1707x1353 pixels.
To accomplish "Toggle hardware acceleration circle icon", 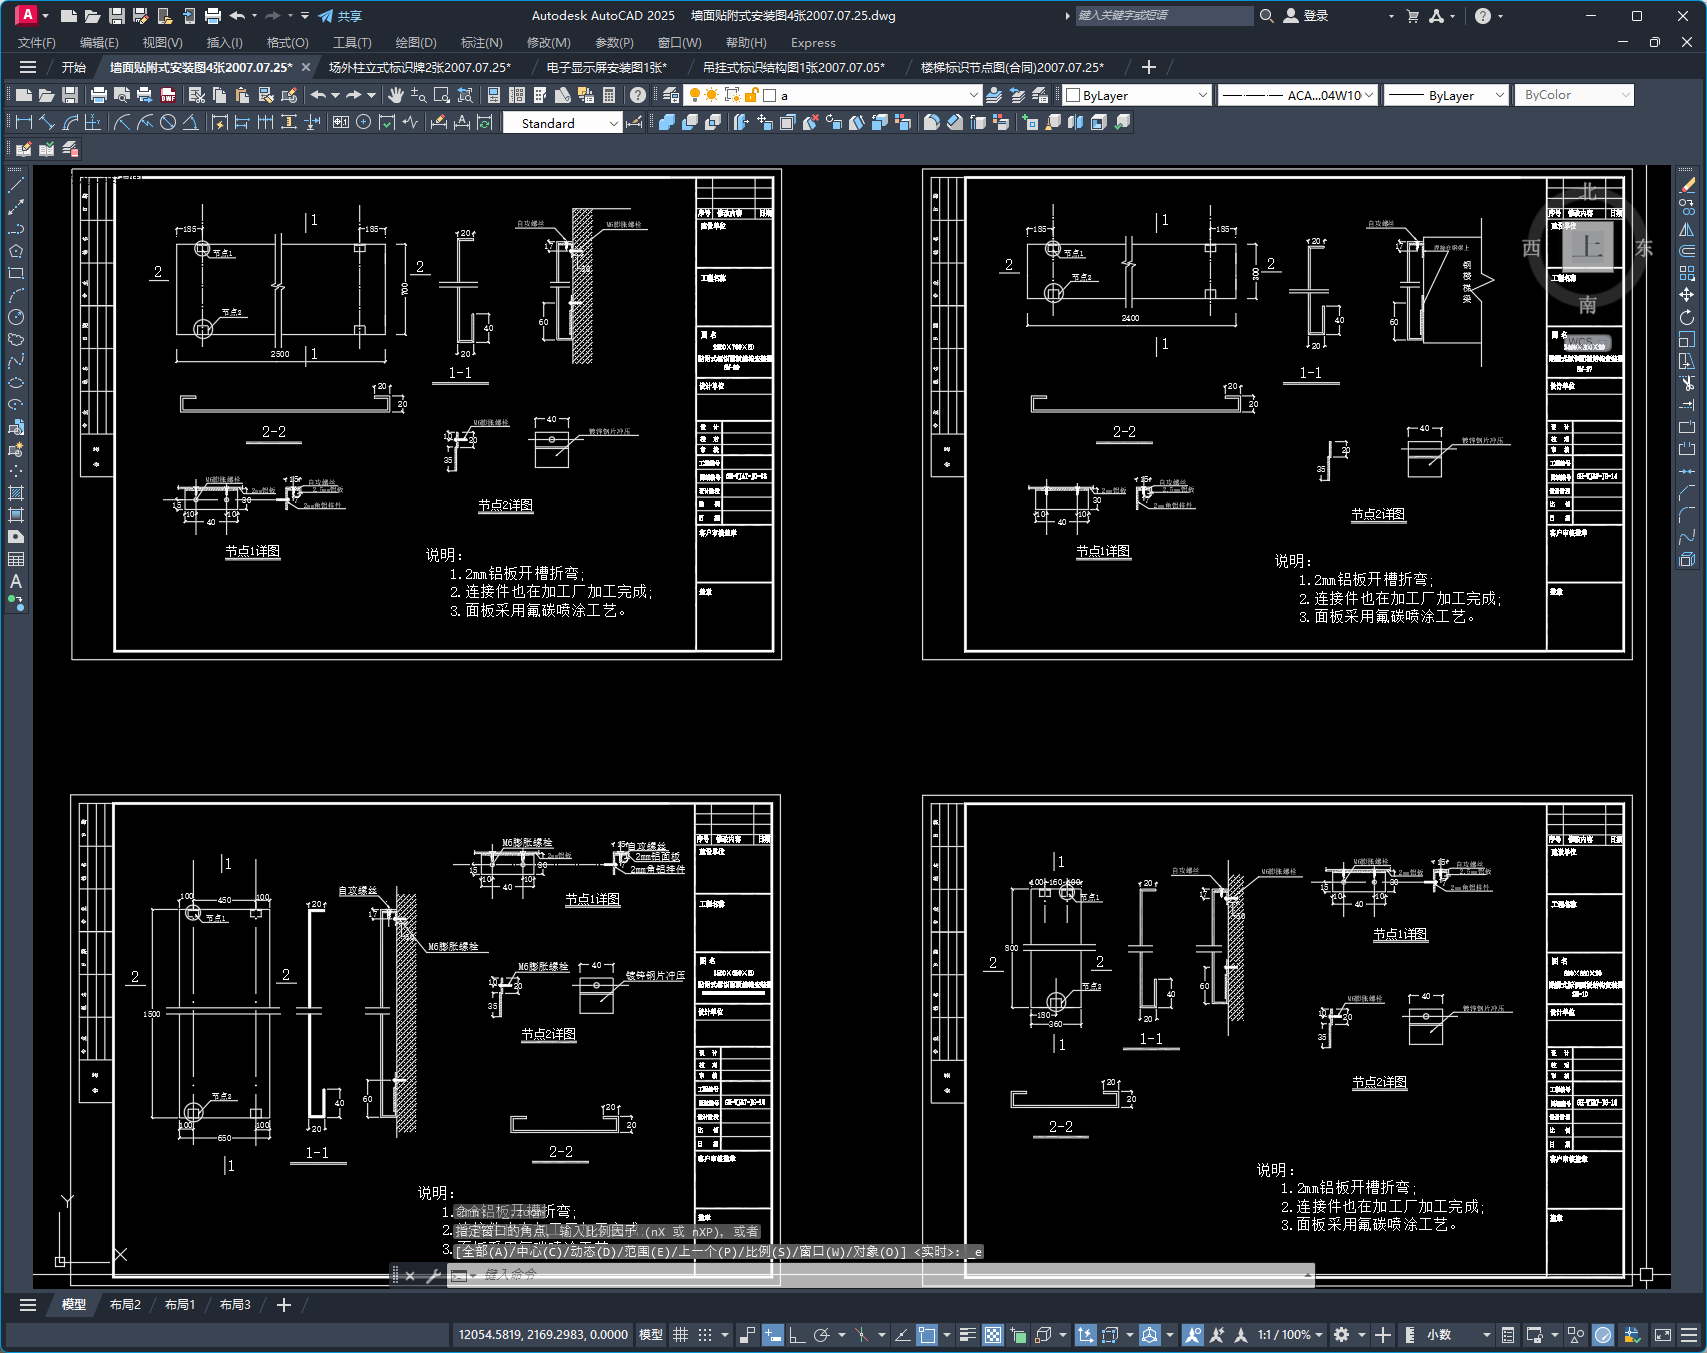I will [x=1603, y=1334].
